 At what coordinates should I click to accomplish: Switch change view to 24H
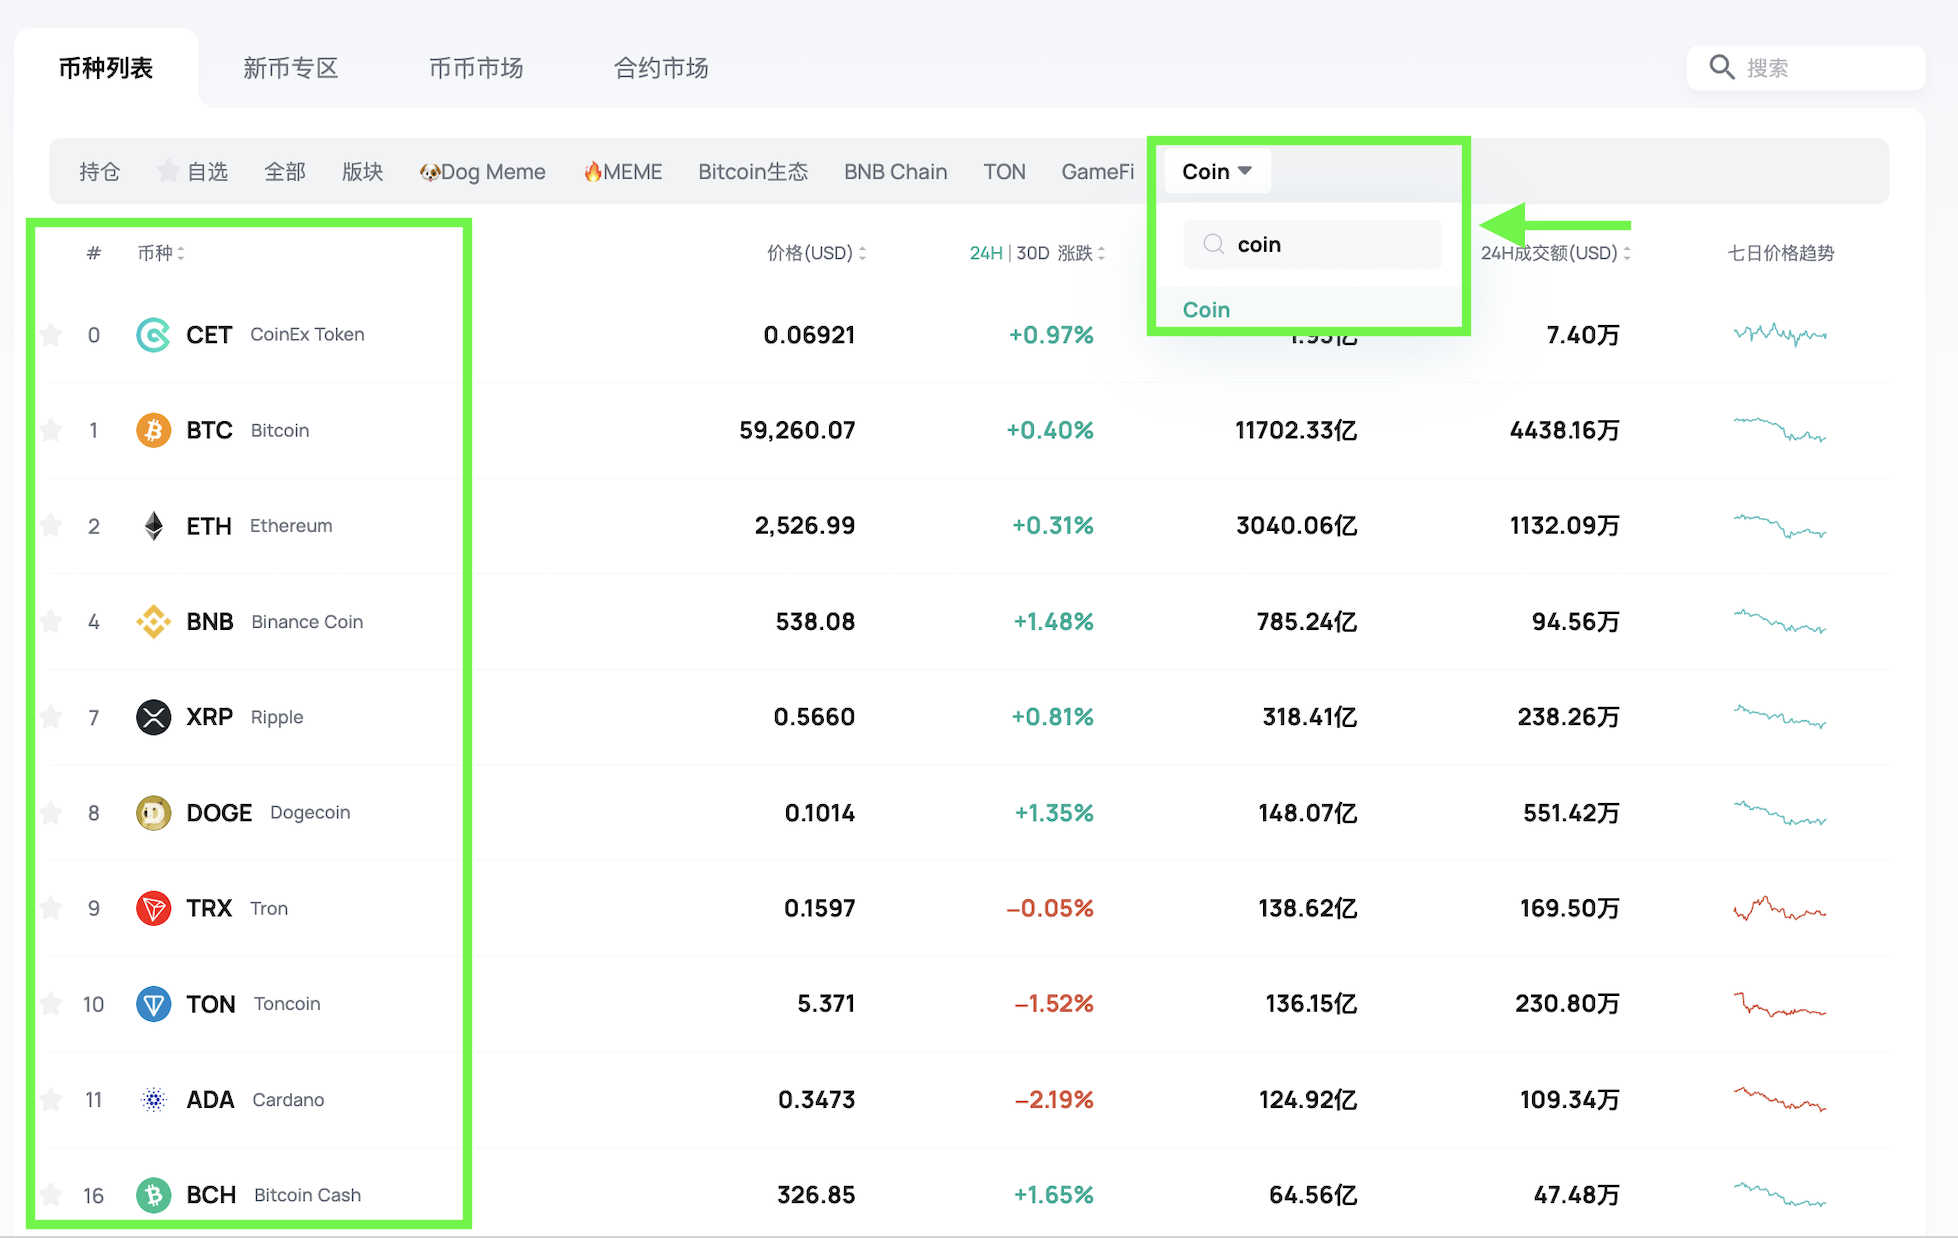pyautogui.click(x=986, y=253)
